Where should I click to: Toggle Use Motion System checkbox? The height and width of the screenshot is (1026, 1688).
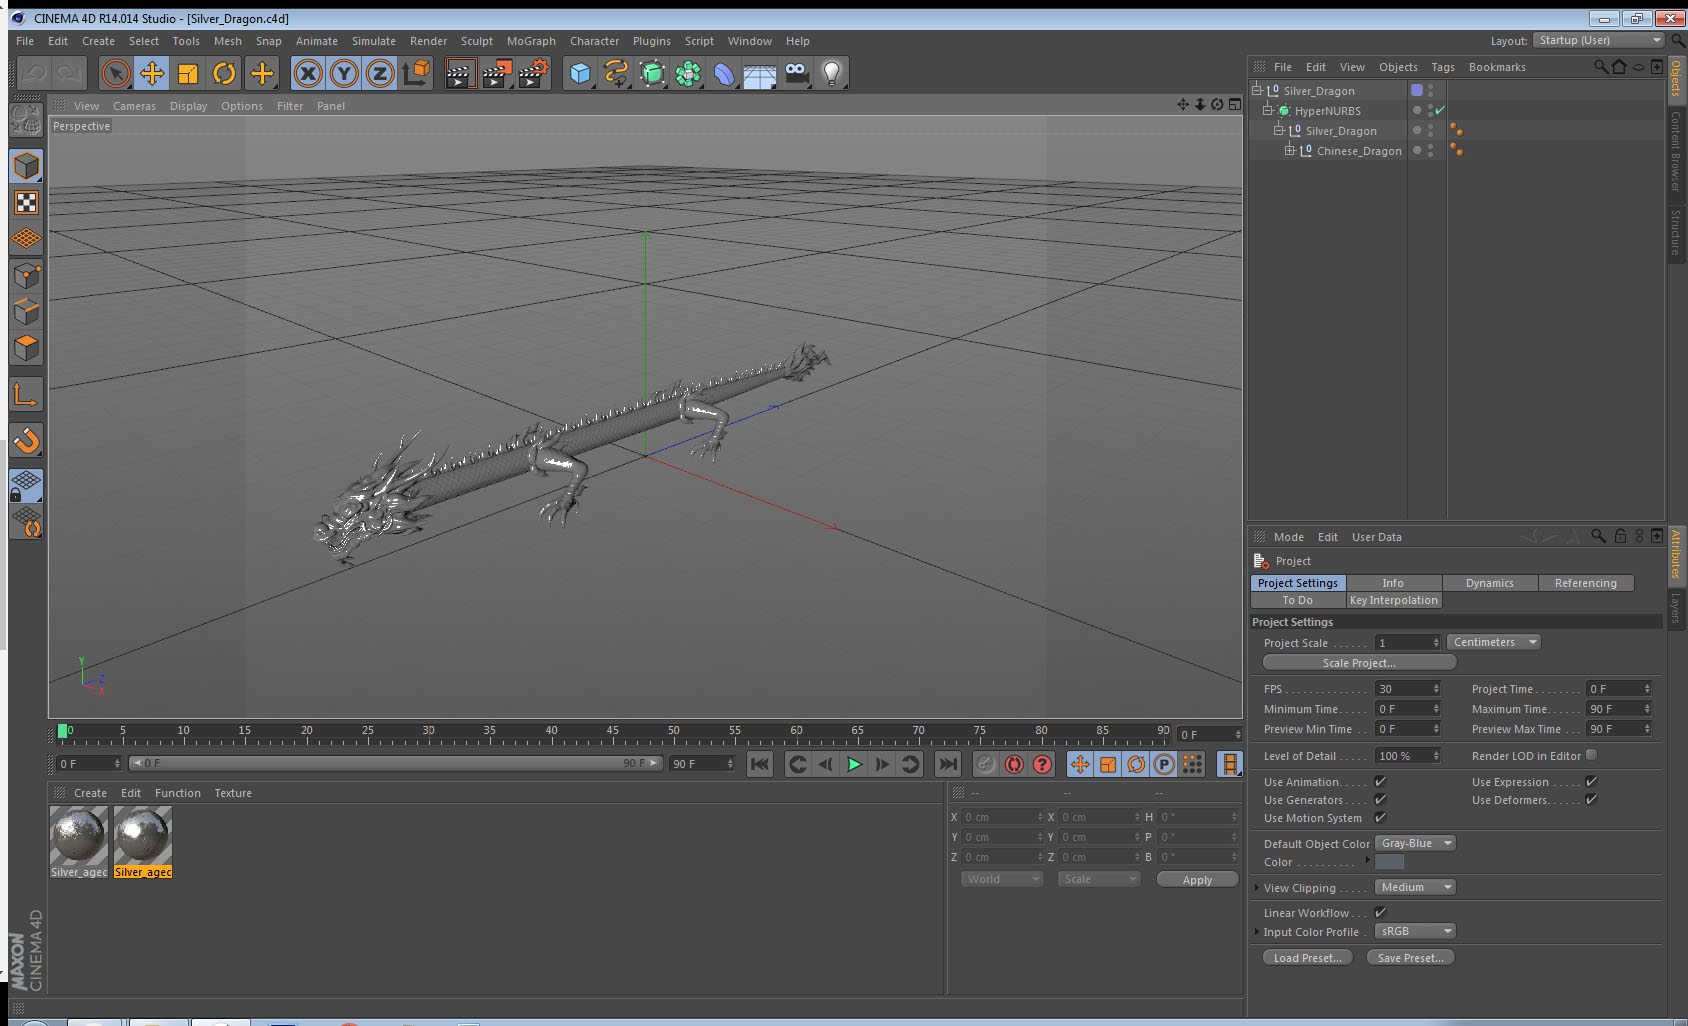click(x=1380, y=817)
